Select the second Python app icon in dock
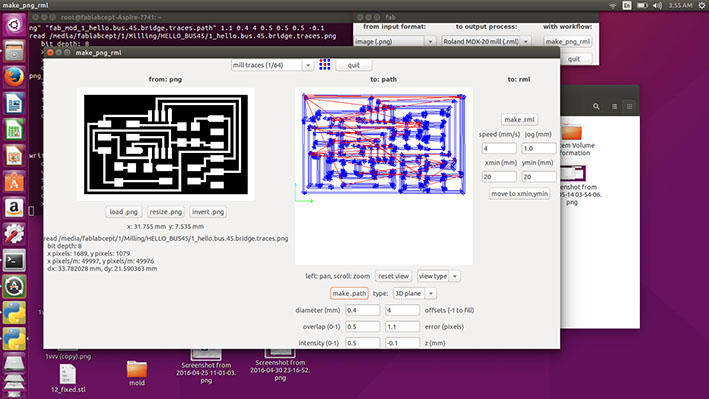709x399 pixels. (14, 339)
